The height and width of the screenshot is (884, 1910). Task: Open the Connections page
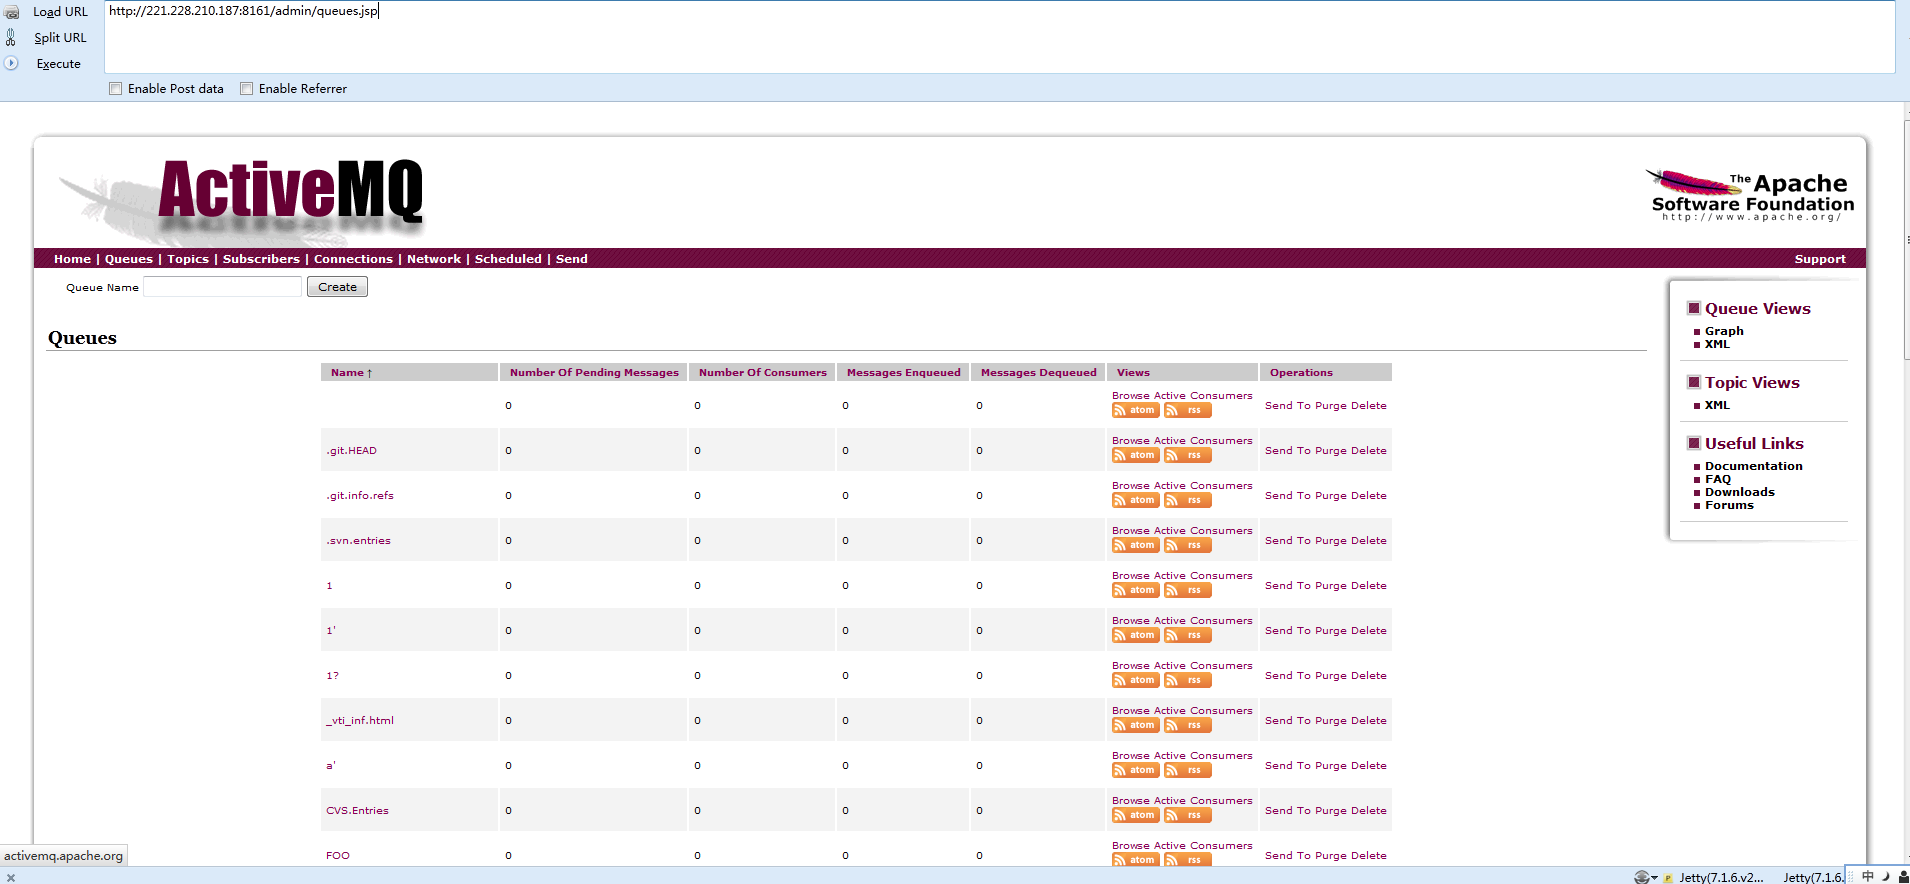coord(353,259)
